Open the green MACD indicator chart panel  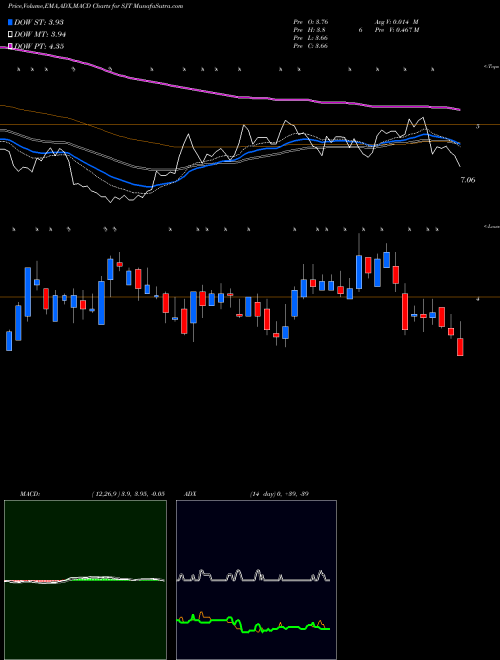tap(85, 580)
